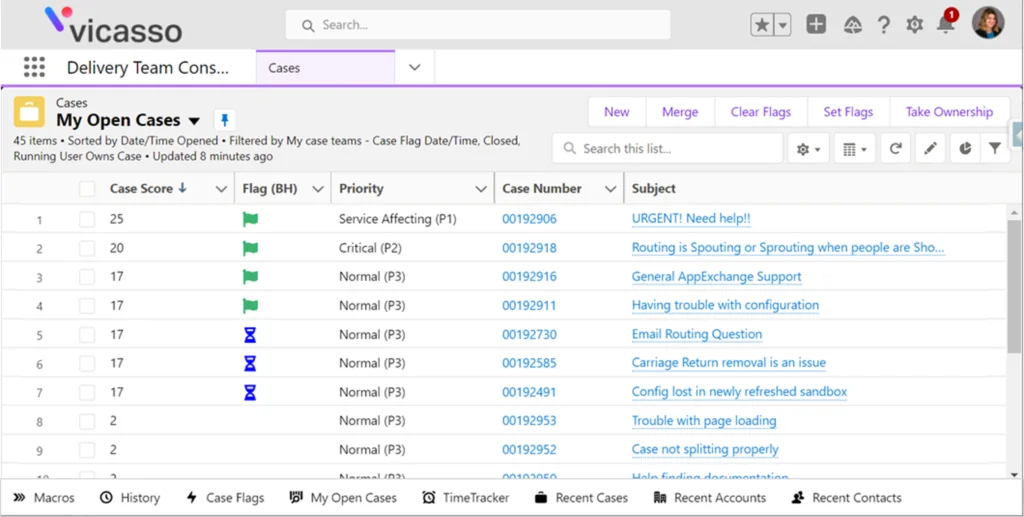Select the checkbox for case 00192918
This screenshot has width=1024, height=517.
coord(87,248)
